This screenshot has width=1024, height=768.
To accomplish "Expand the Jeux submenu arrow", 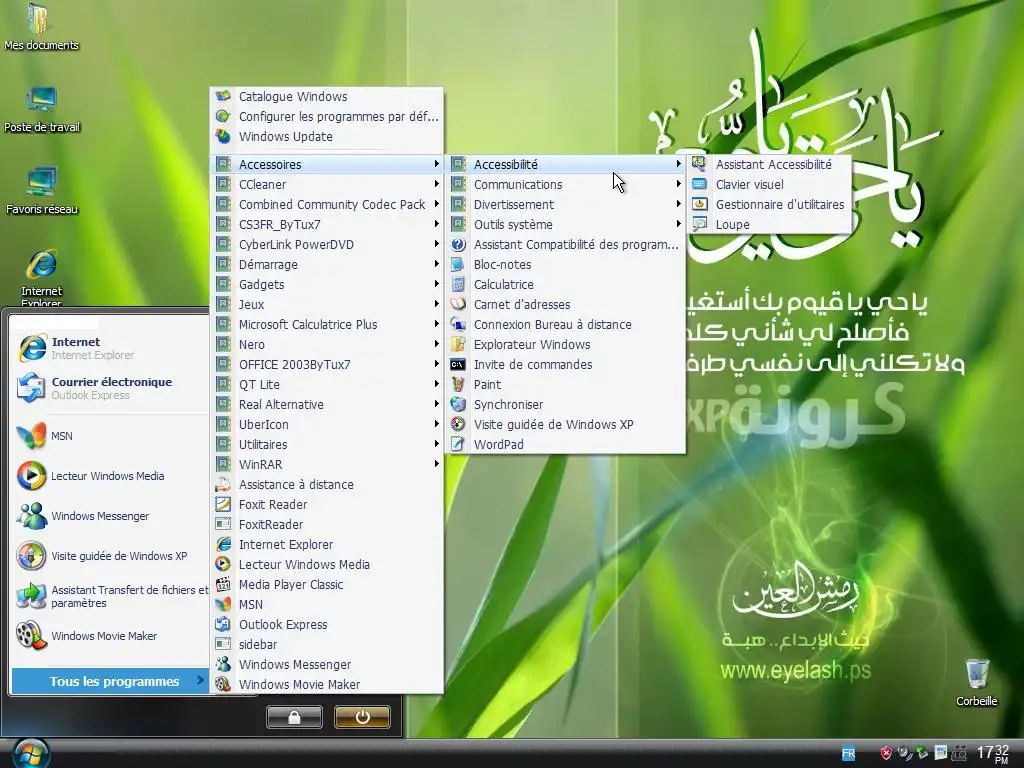I will click(436, 304).
